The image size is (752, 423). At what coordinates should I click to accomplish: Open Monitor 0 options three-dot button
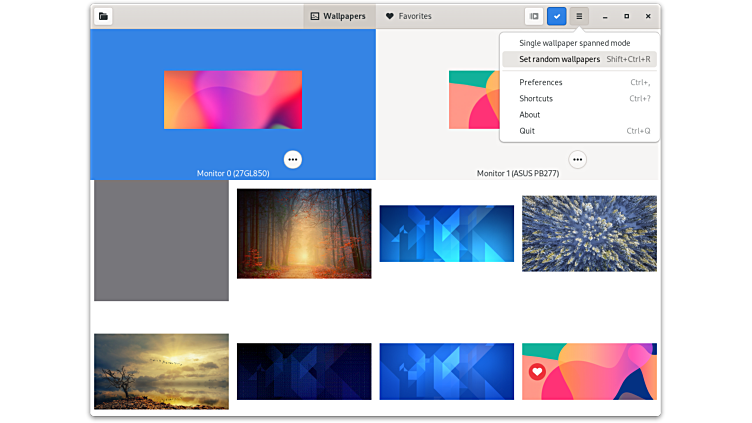click(x=292, y=159)
